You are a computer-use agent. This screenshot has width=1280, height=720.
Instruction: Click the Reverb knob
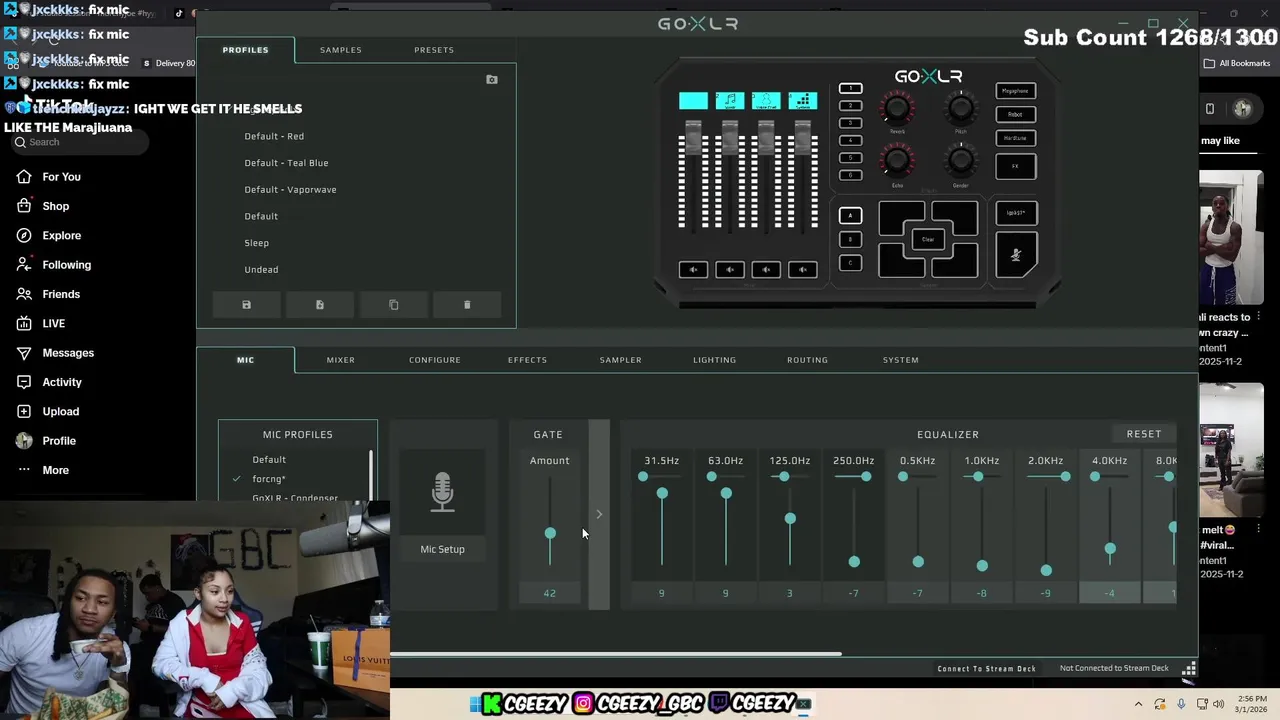coord(897,109)
